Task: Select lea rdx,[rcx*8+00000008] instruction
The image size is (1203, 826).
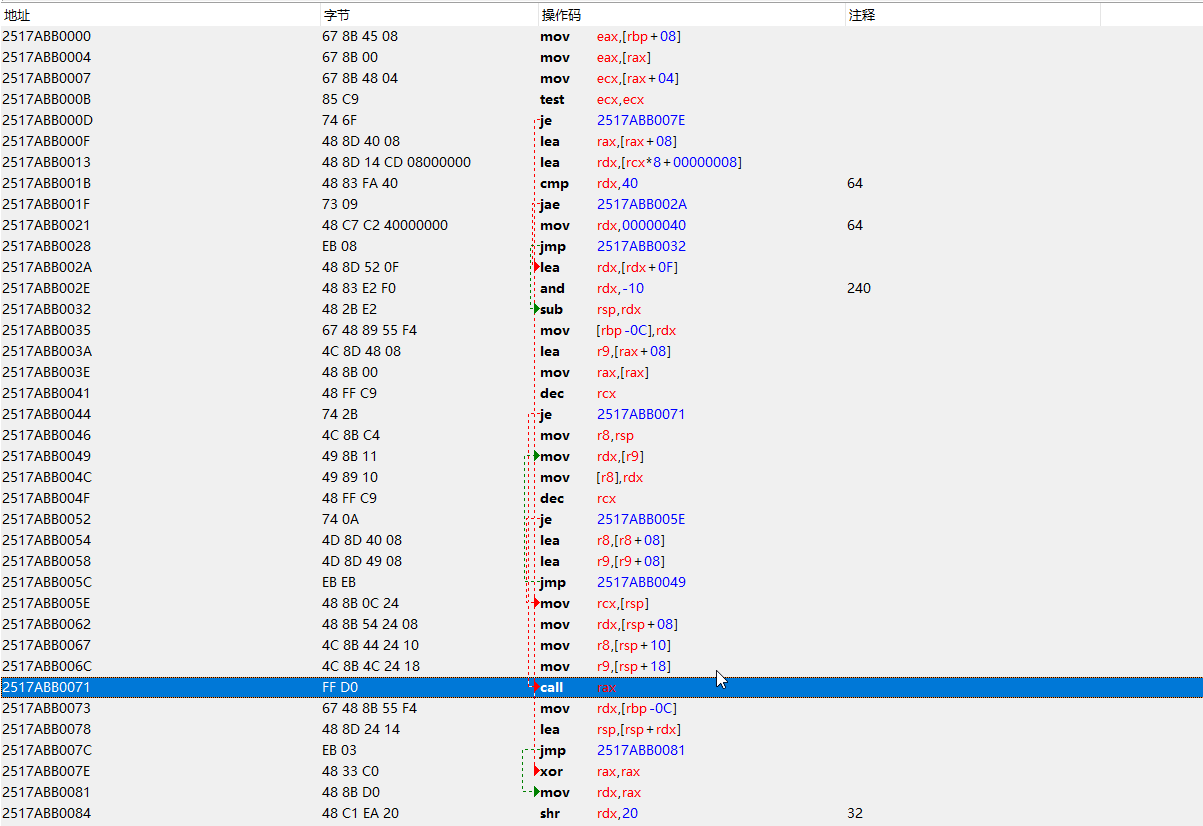Action: 641,162
